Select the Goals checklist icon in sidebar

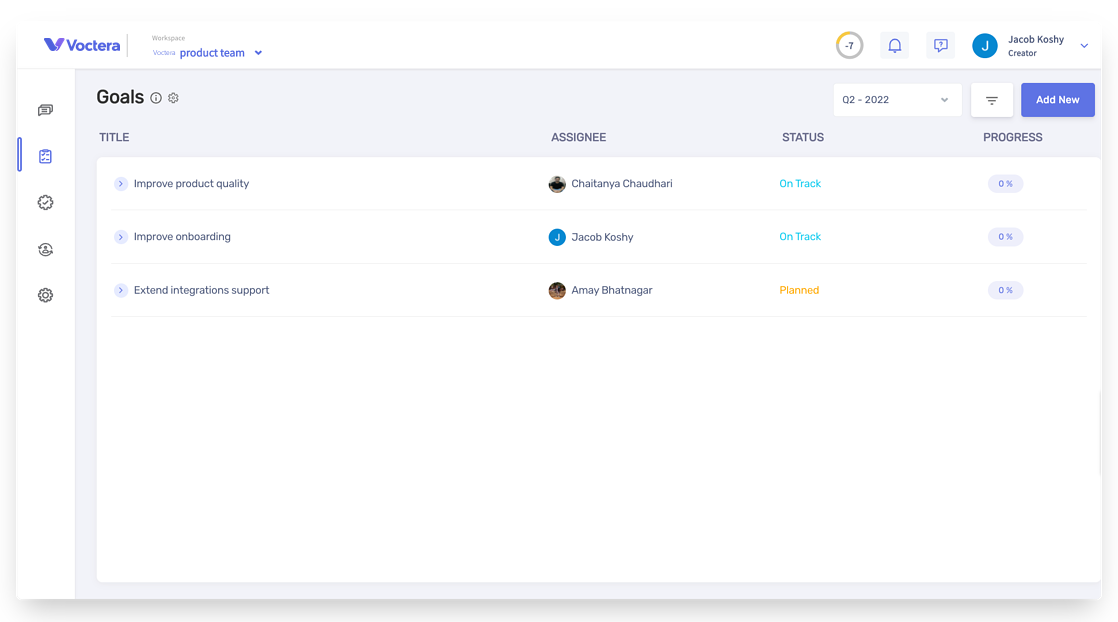point(46,156)
